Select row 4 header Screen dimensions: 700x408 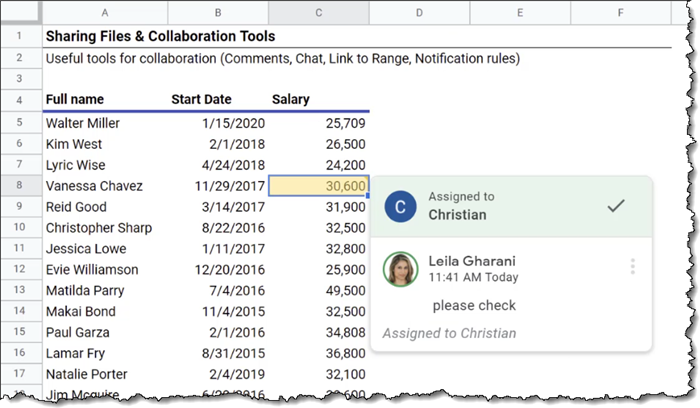[x=21, y=100]
